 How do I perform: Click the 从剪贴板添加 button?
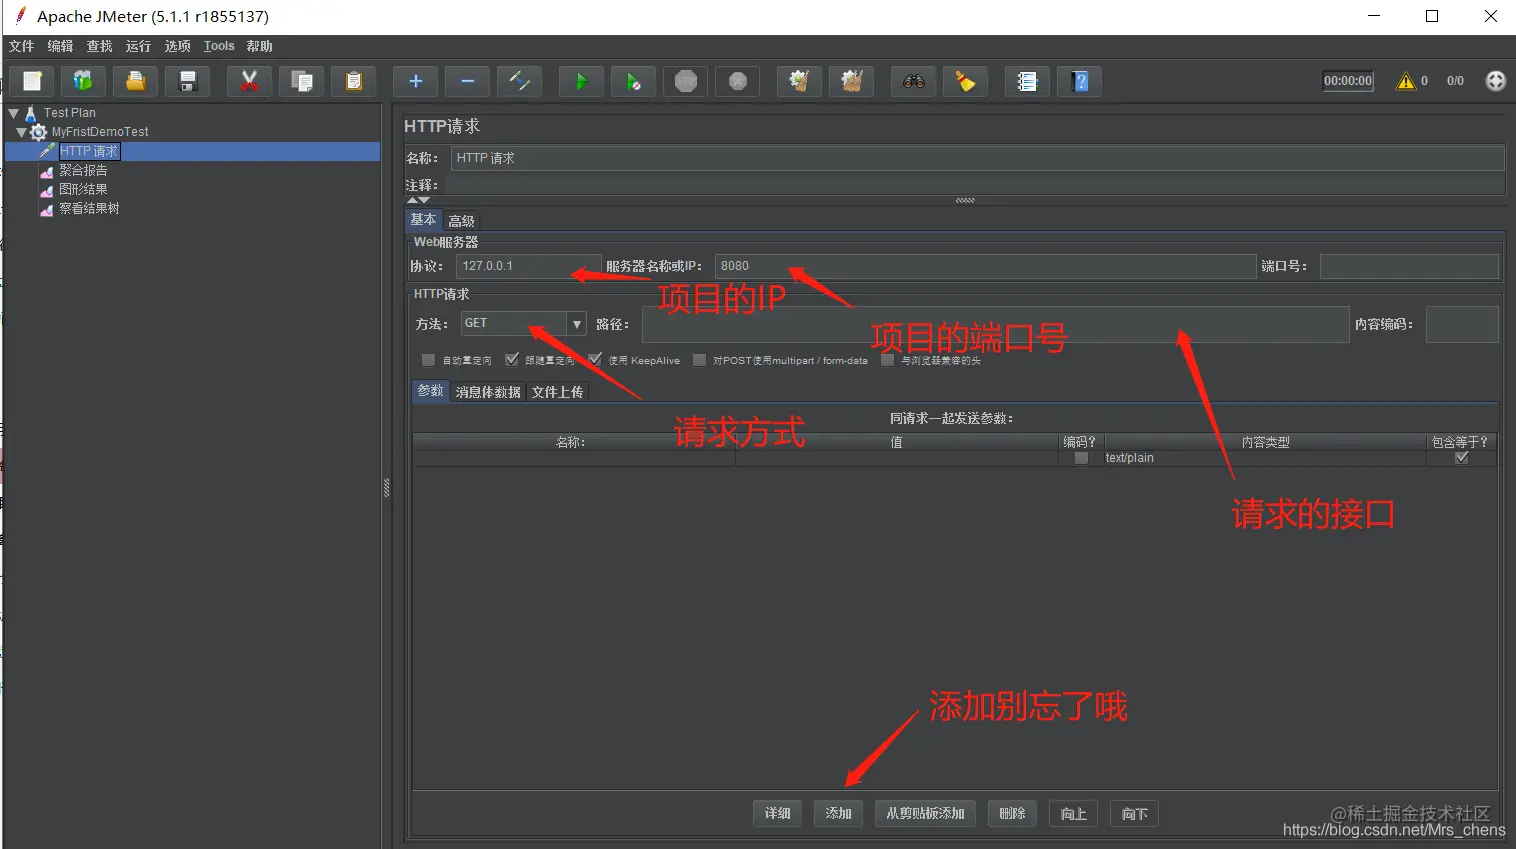click(x=925, y=814)
